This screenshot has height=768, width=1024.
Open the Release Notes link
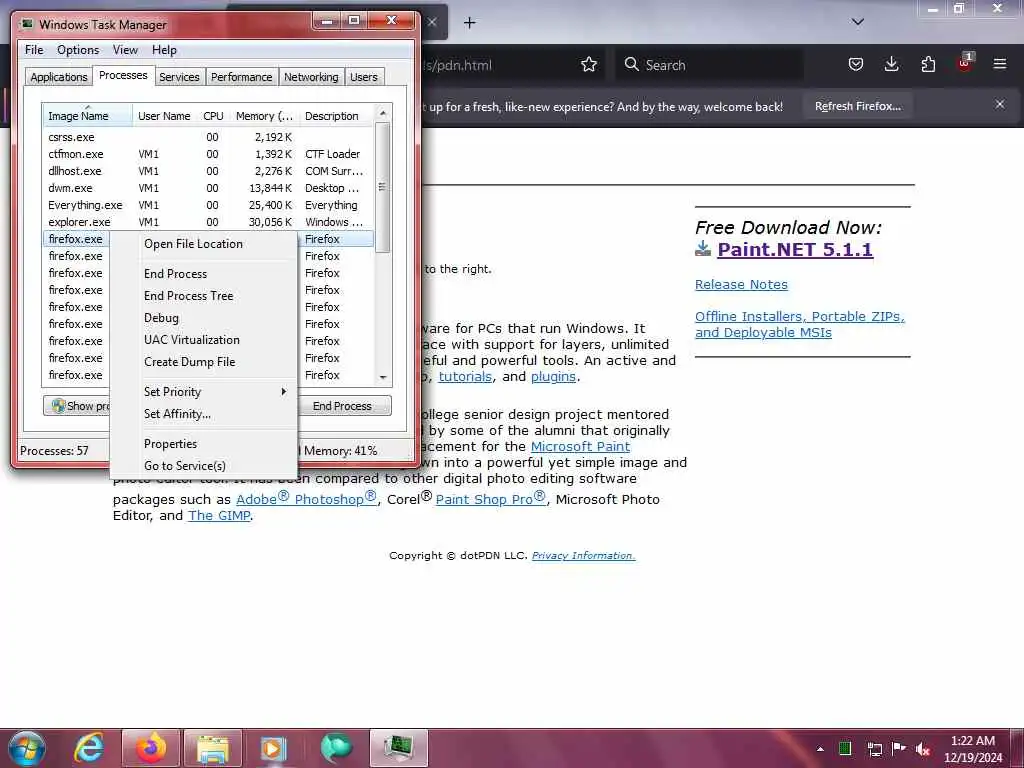[x=741, y=284]
